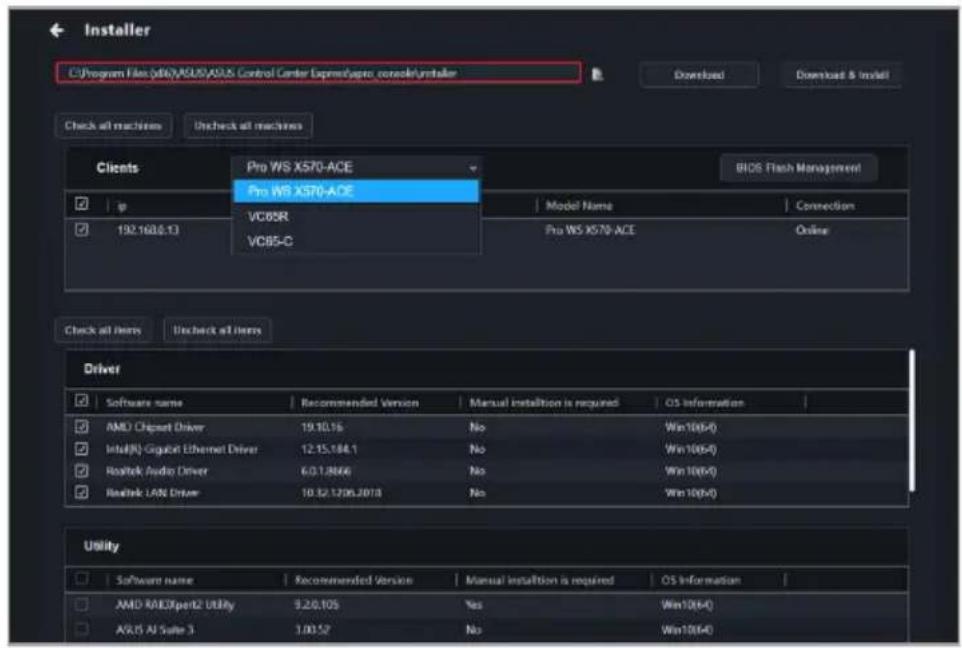Click the Model Name column header
Viewport: 962px width, 648px height.
579,206
